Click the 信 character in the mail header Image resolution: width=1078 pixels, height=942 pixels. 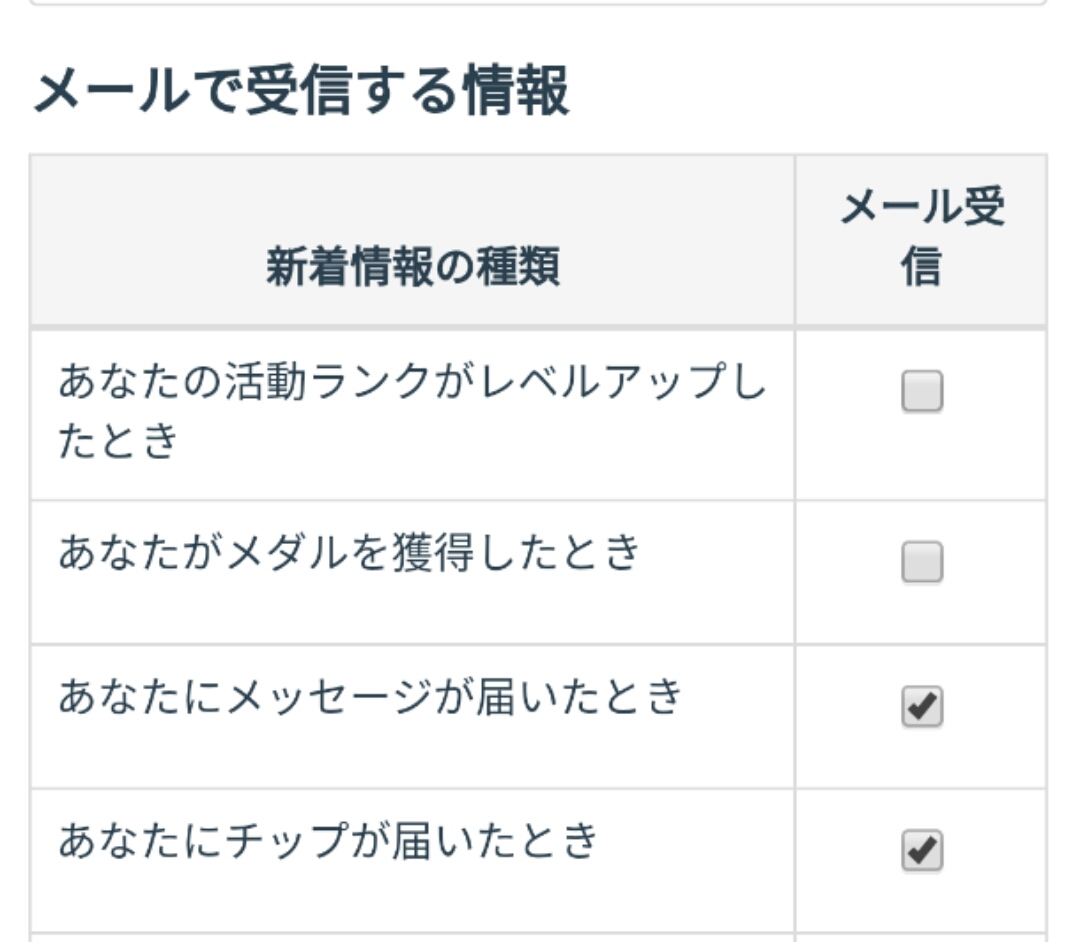click(x=921, y=268)
